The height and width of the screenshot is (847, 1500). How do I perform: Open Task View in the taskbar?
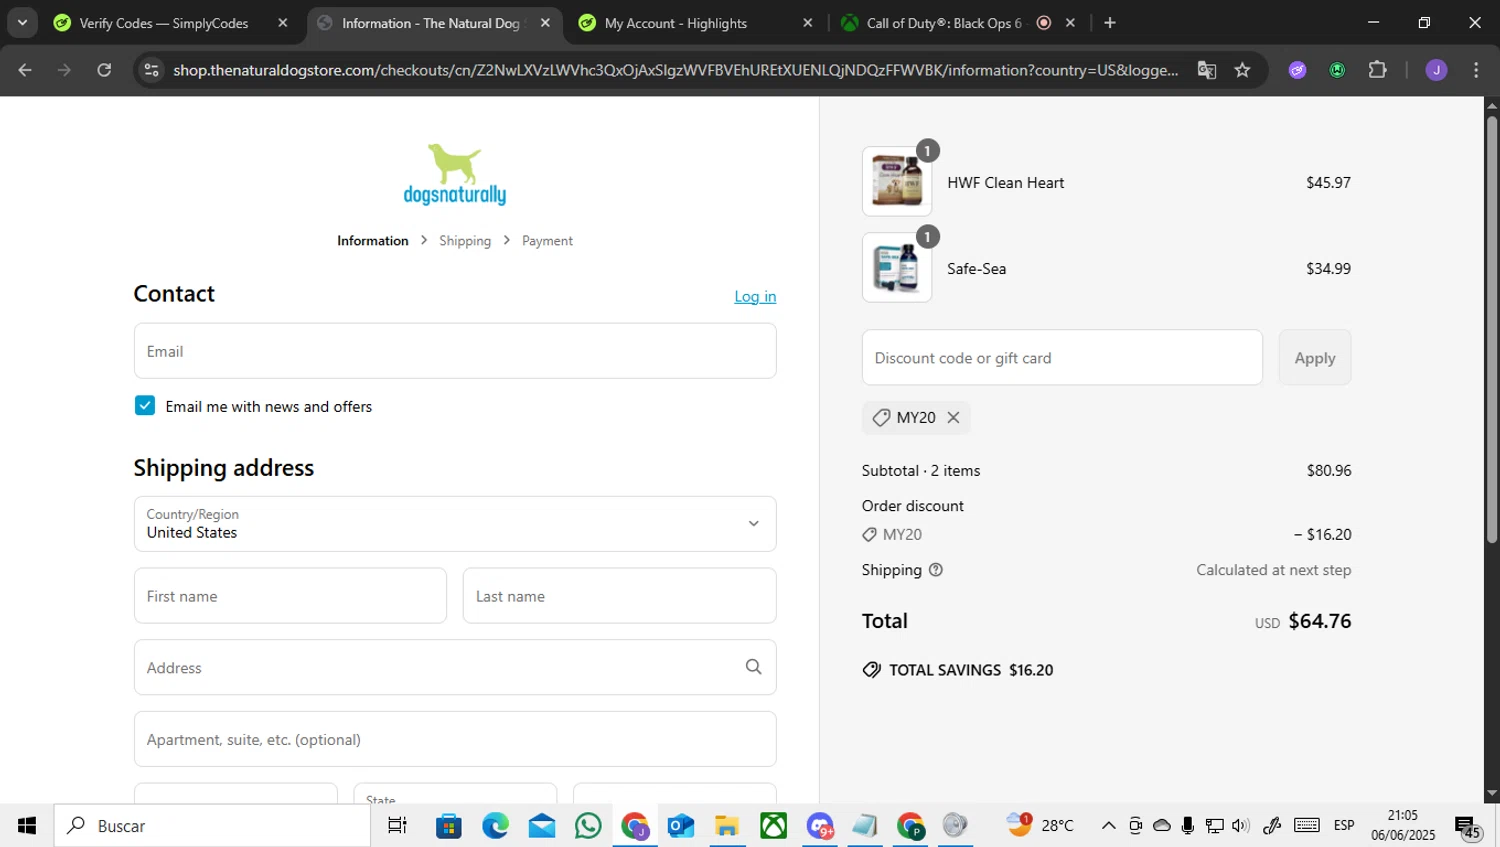pos(397,826)
